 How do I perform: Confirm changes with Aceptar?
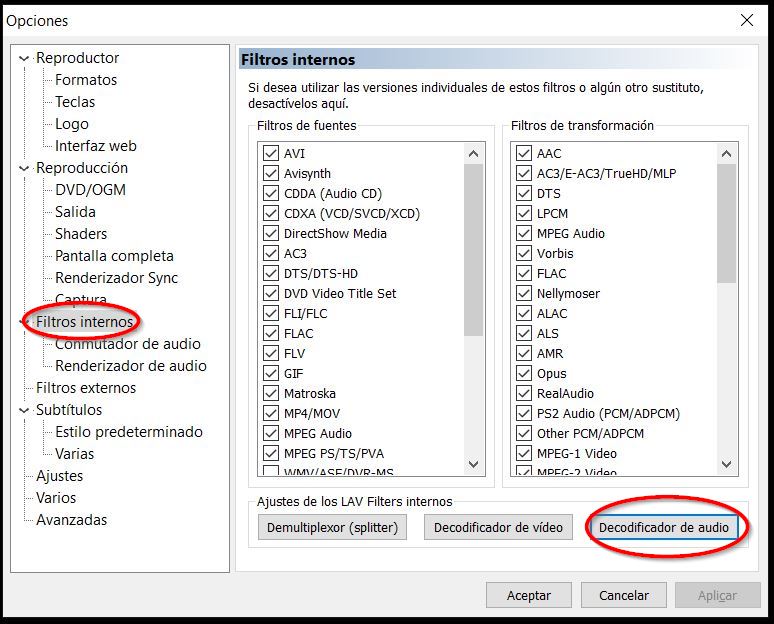529,595
